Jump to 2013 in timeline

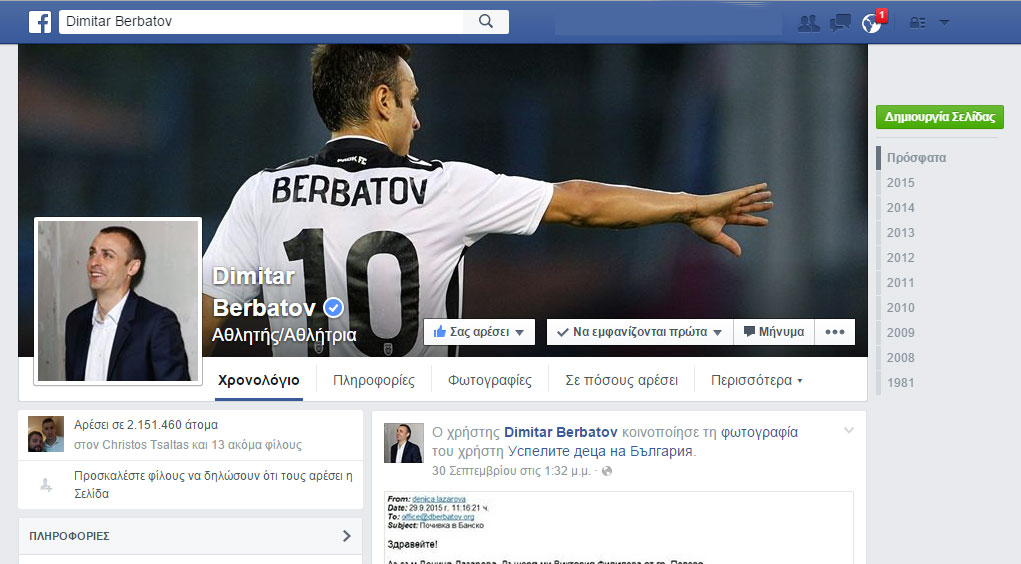pos(901,233)
